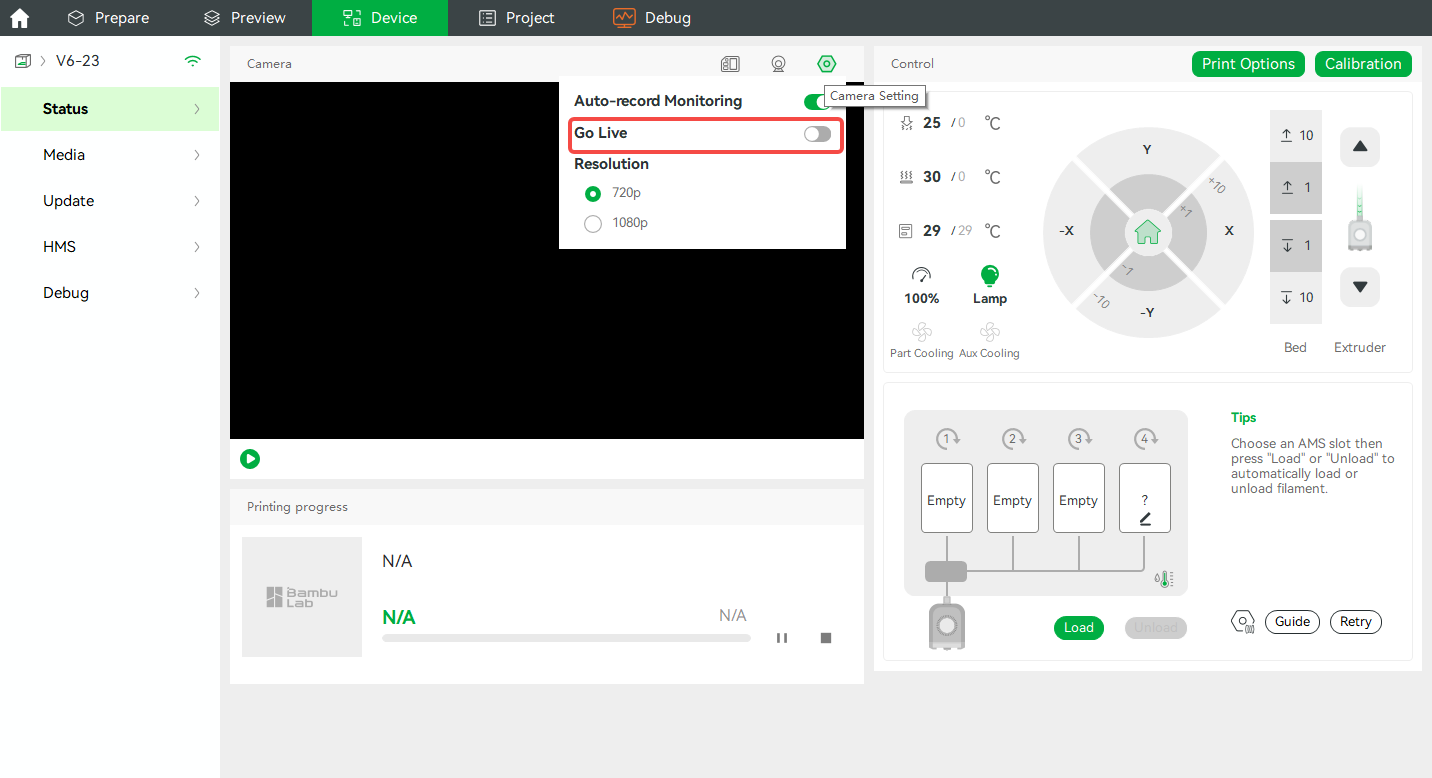Stop the current print

(x=826, y=638)
